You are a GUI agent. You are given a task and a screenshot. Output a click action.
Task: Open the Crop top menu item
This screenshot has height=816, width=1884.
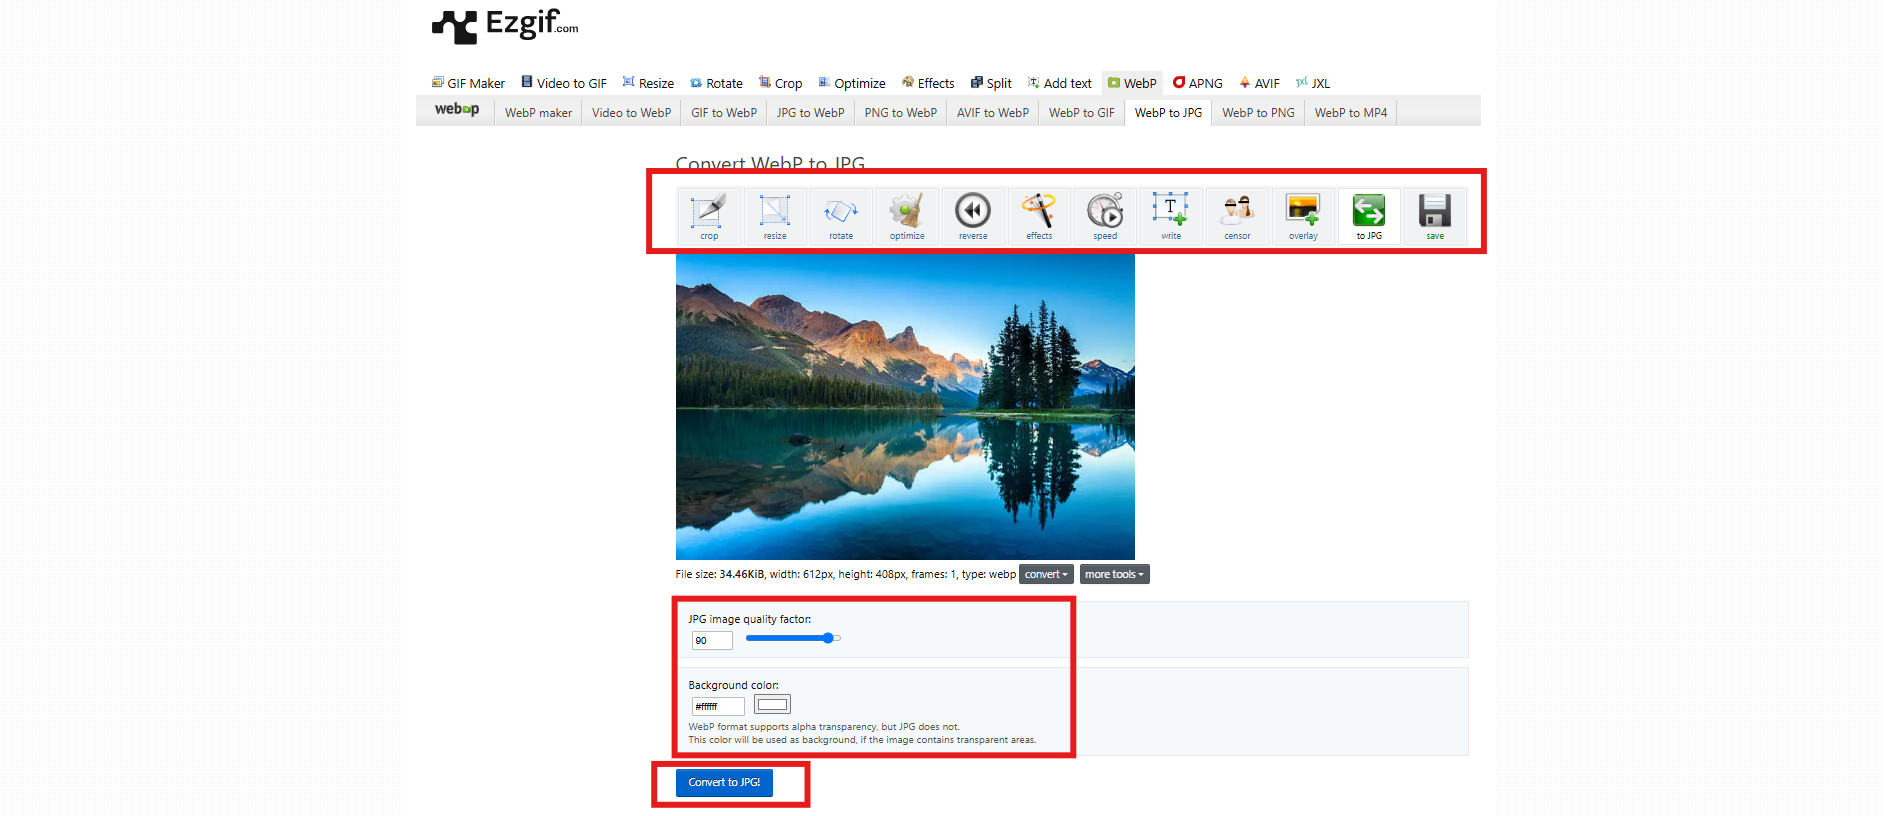pyautogui.click(x=780, y=83)
